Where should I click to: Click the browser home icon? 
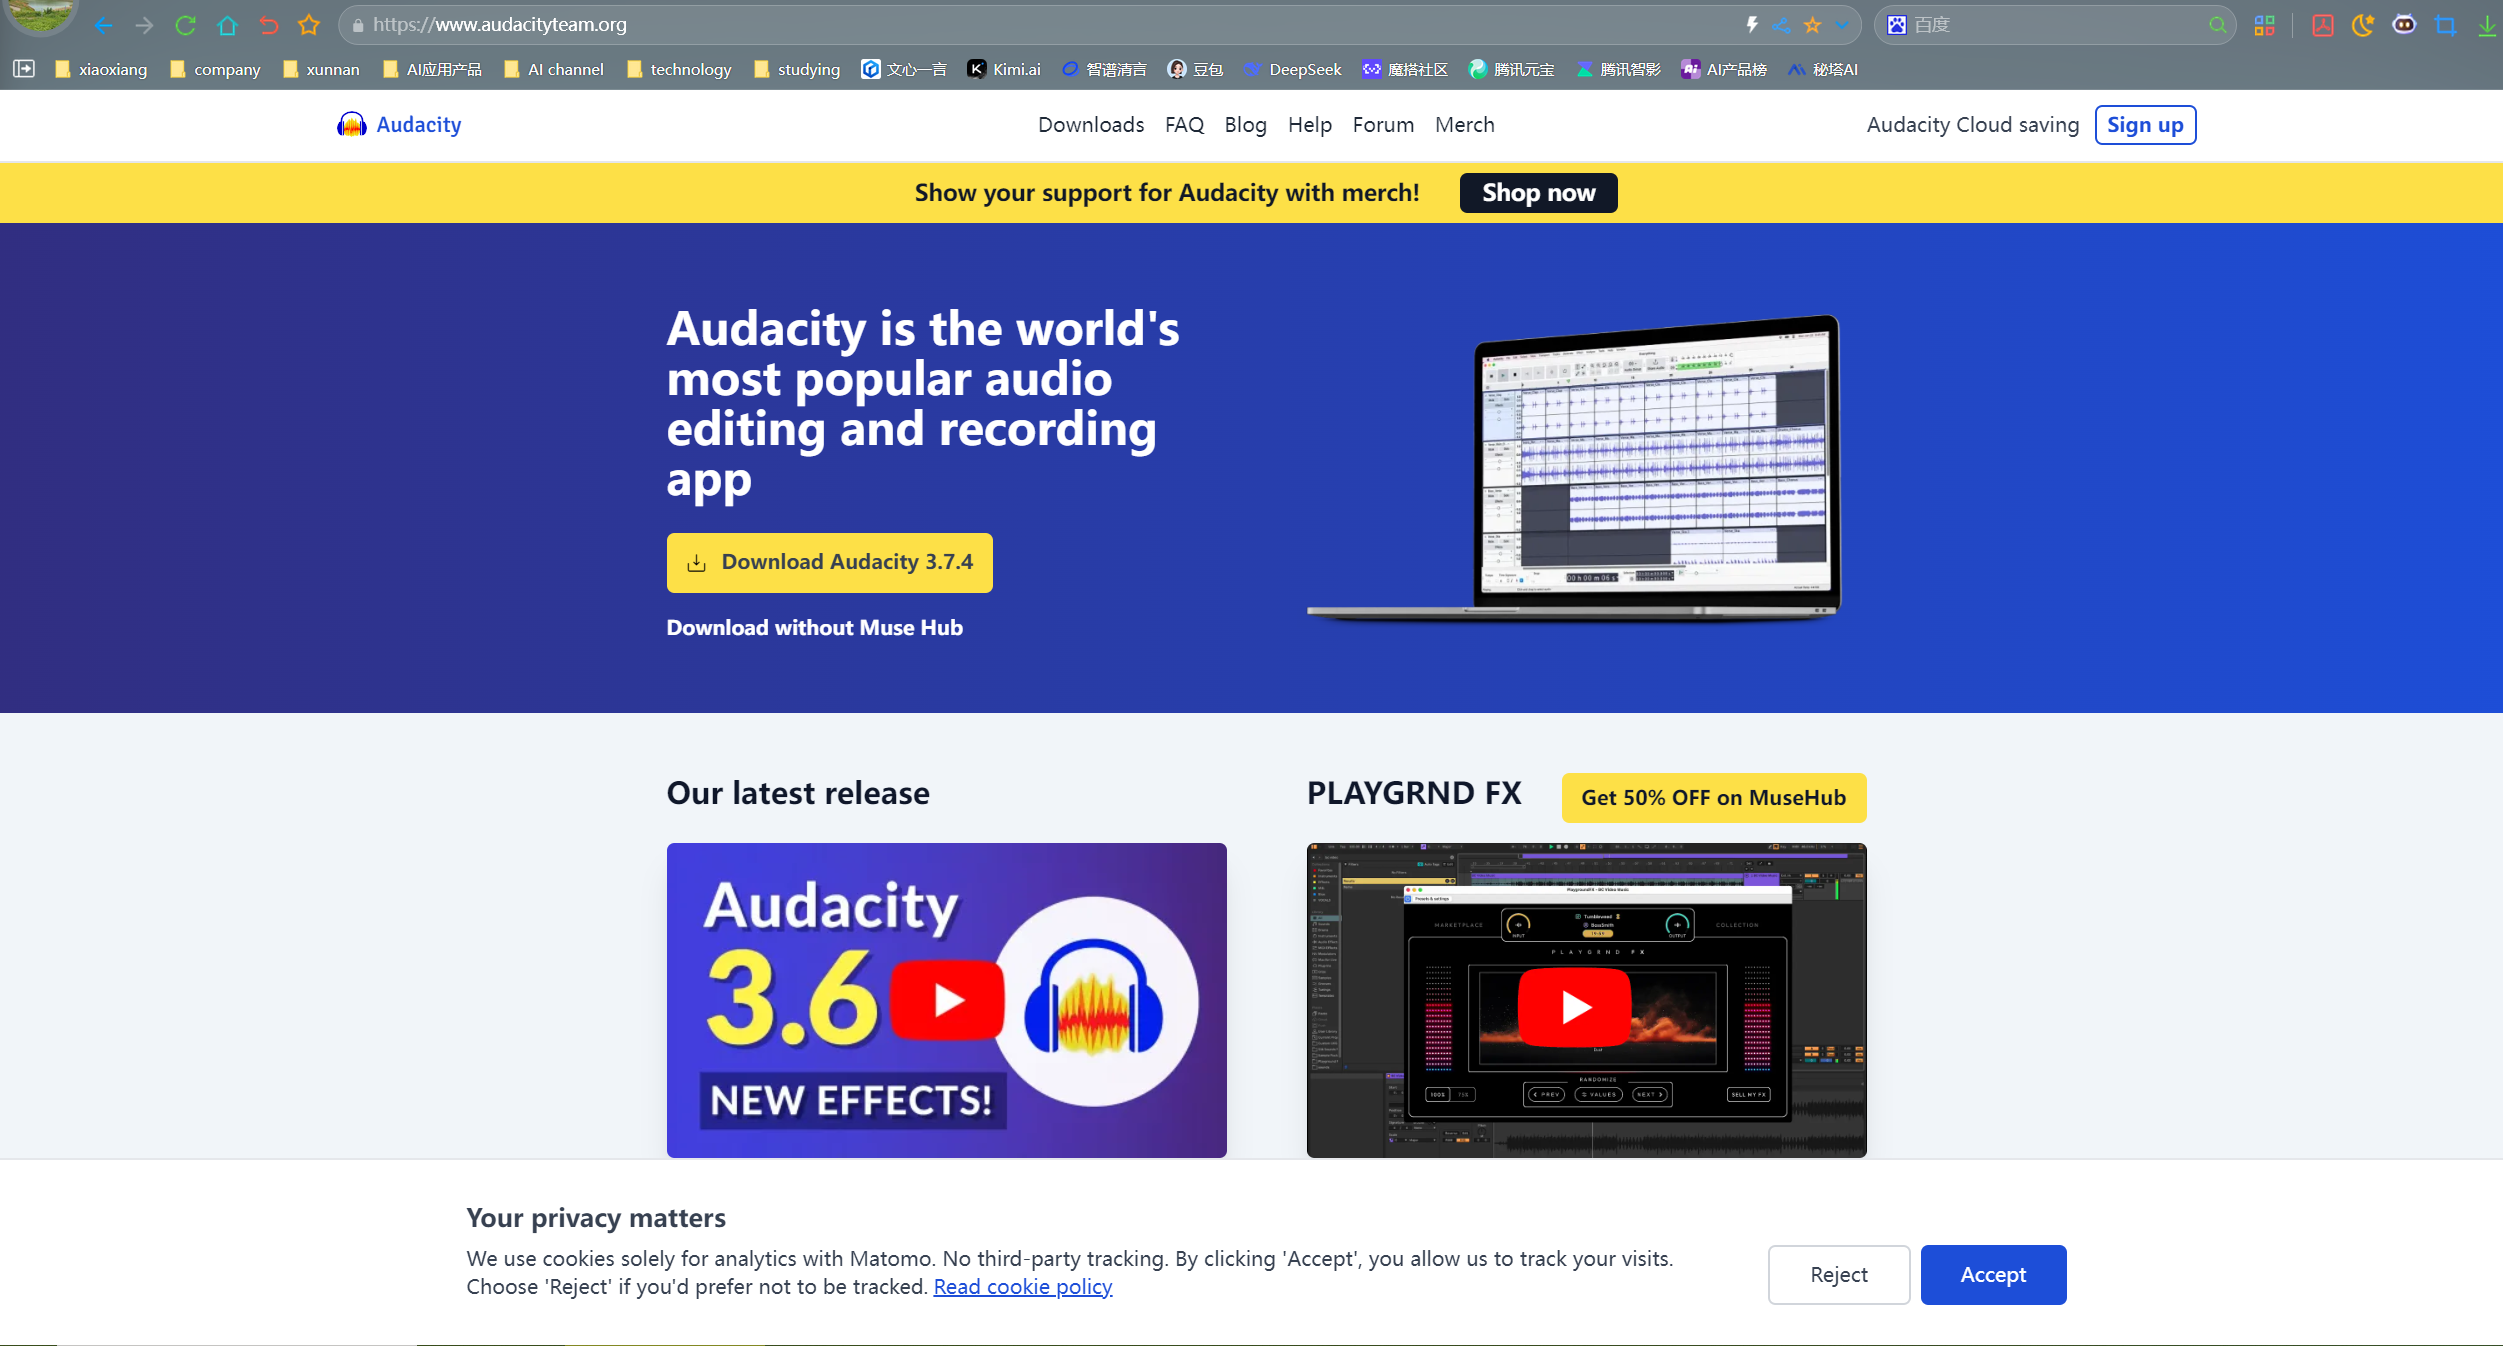pyautogui.click(x=227, y=25)
